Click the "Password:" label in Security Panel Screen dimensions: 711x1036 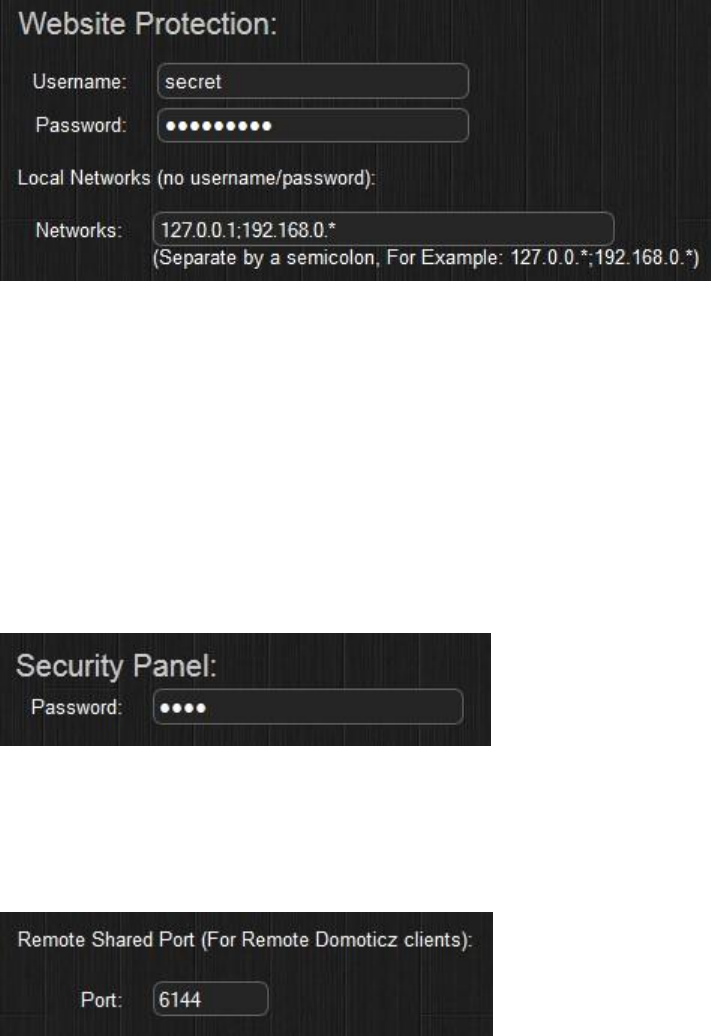[77, 707]
